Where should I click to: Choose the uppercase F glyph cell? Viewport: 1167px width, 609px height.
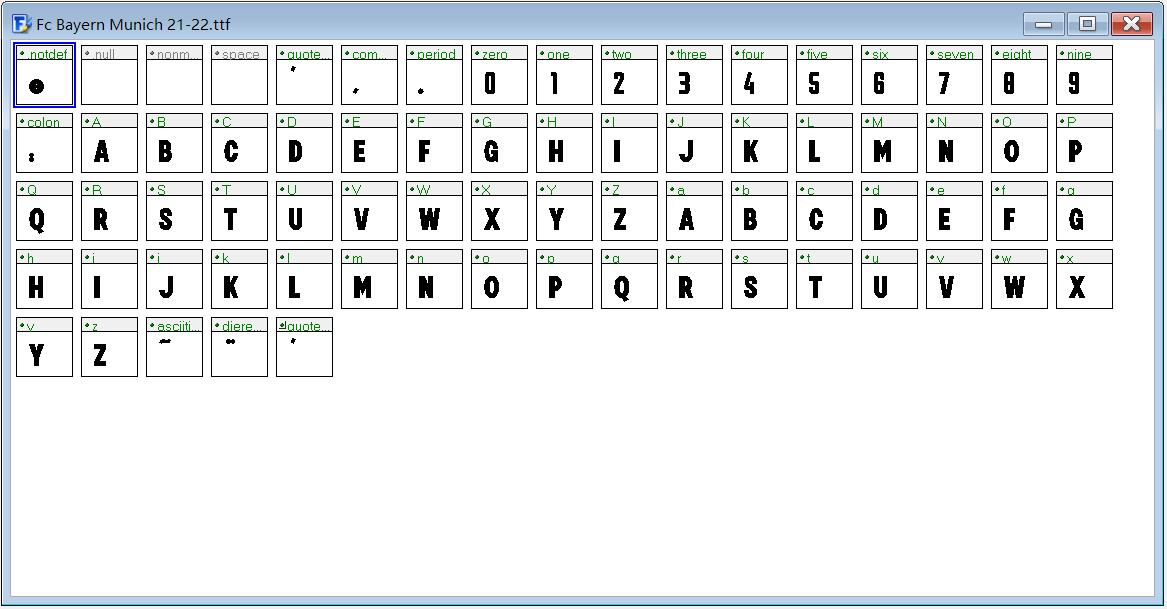(x=435, y=144)
